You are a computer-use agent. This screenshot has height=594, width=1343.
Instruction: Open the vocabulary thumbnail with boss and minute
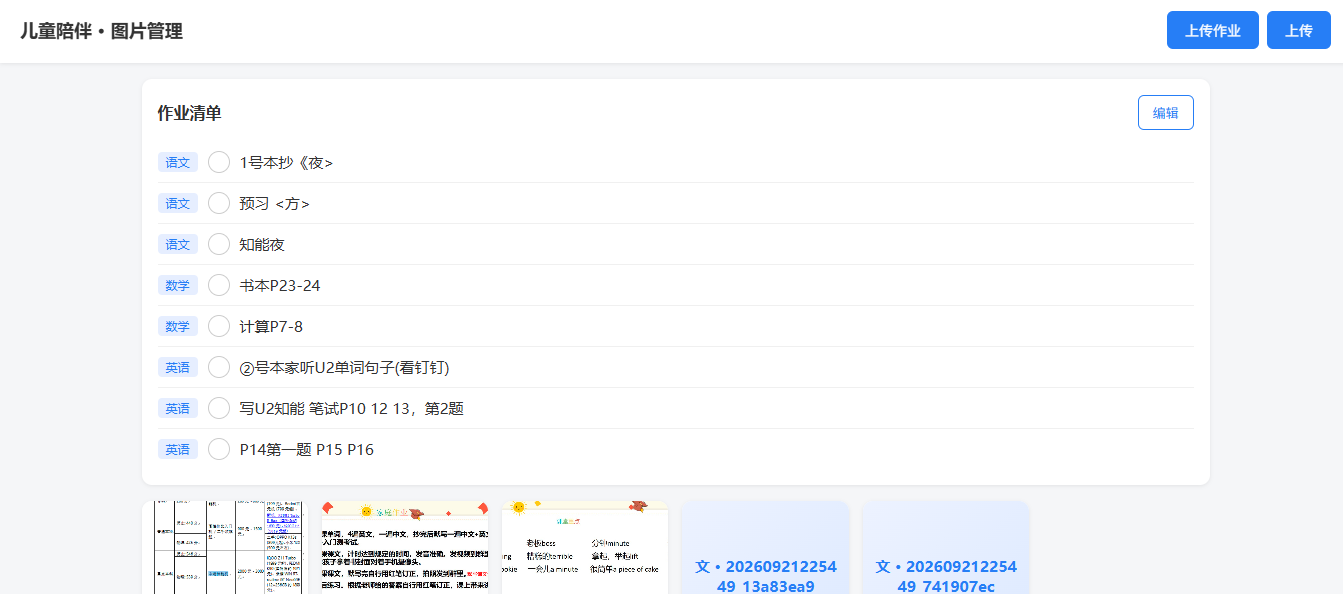pos(585,547)
